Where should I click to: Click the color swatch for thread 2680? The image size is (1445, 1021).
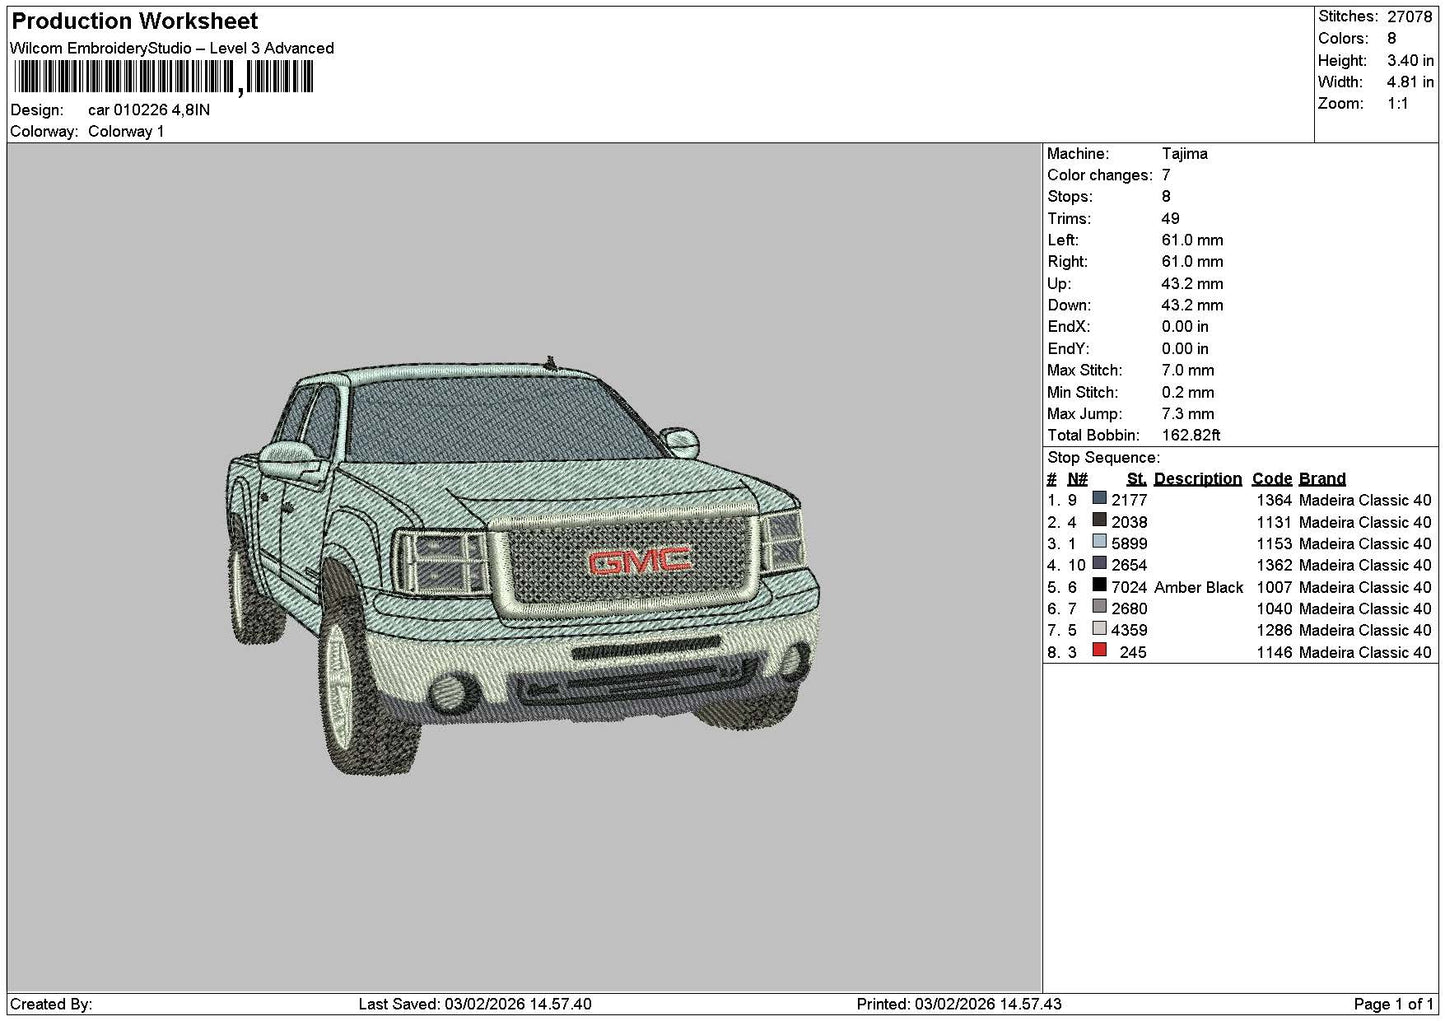click(x=1099, y=606)
